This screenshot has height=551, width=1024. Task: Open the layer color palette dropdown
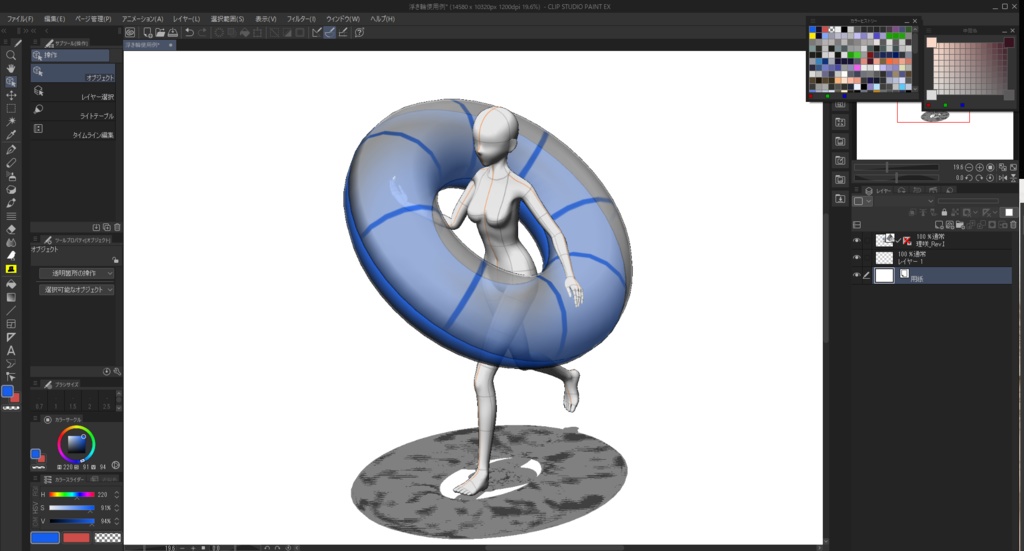click(x=863, y=201)
